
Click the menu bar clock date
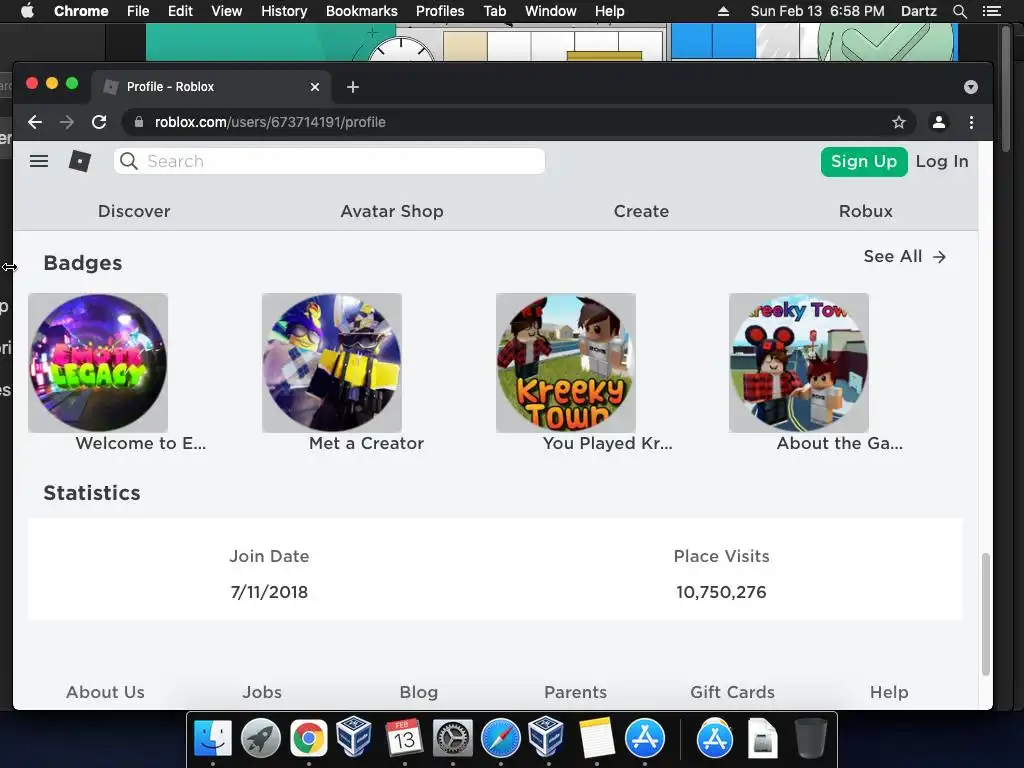[818, 11]
